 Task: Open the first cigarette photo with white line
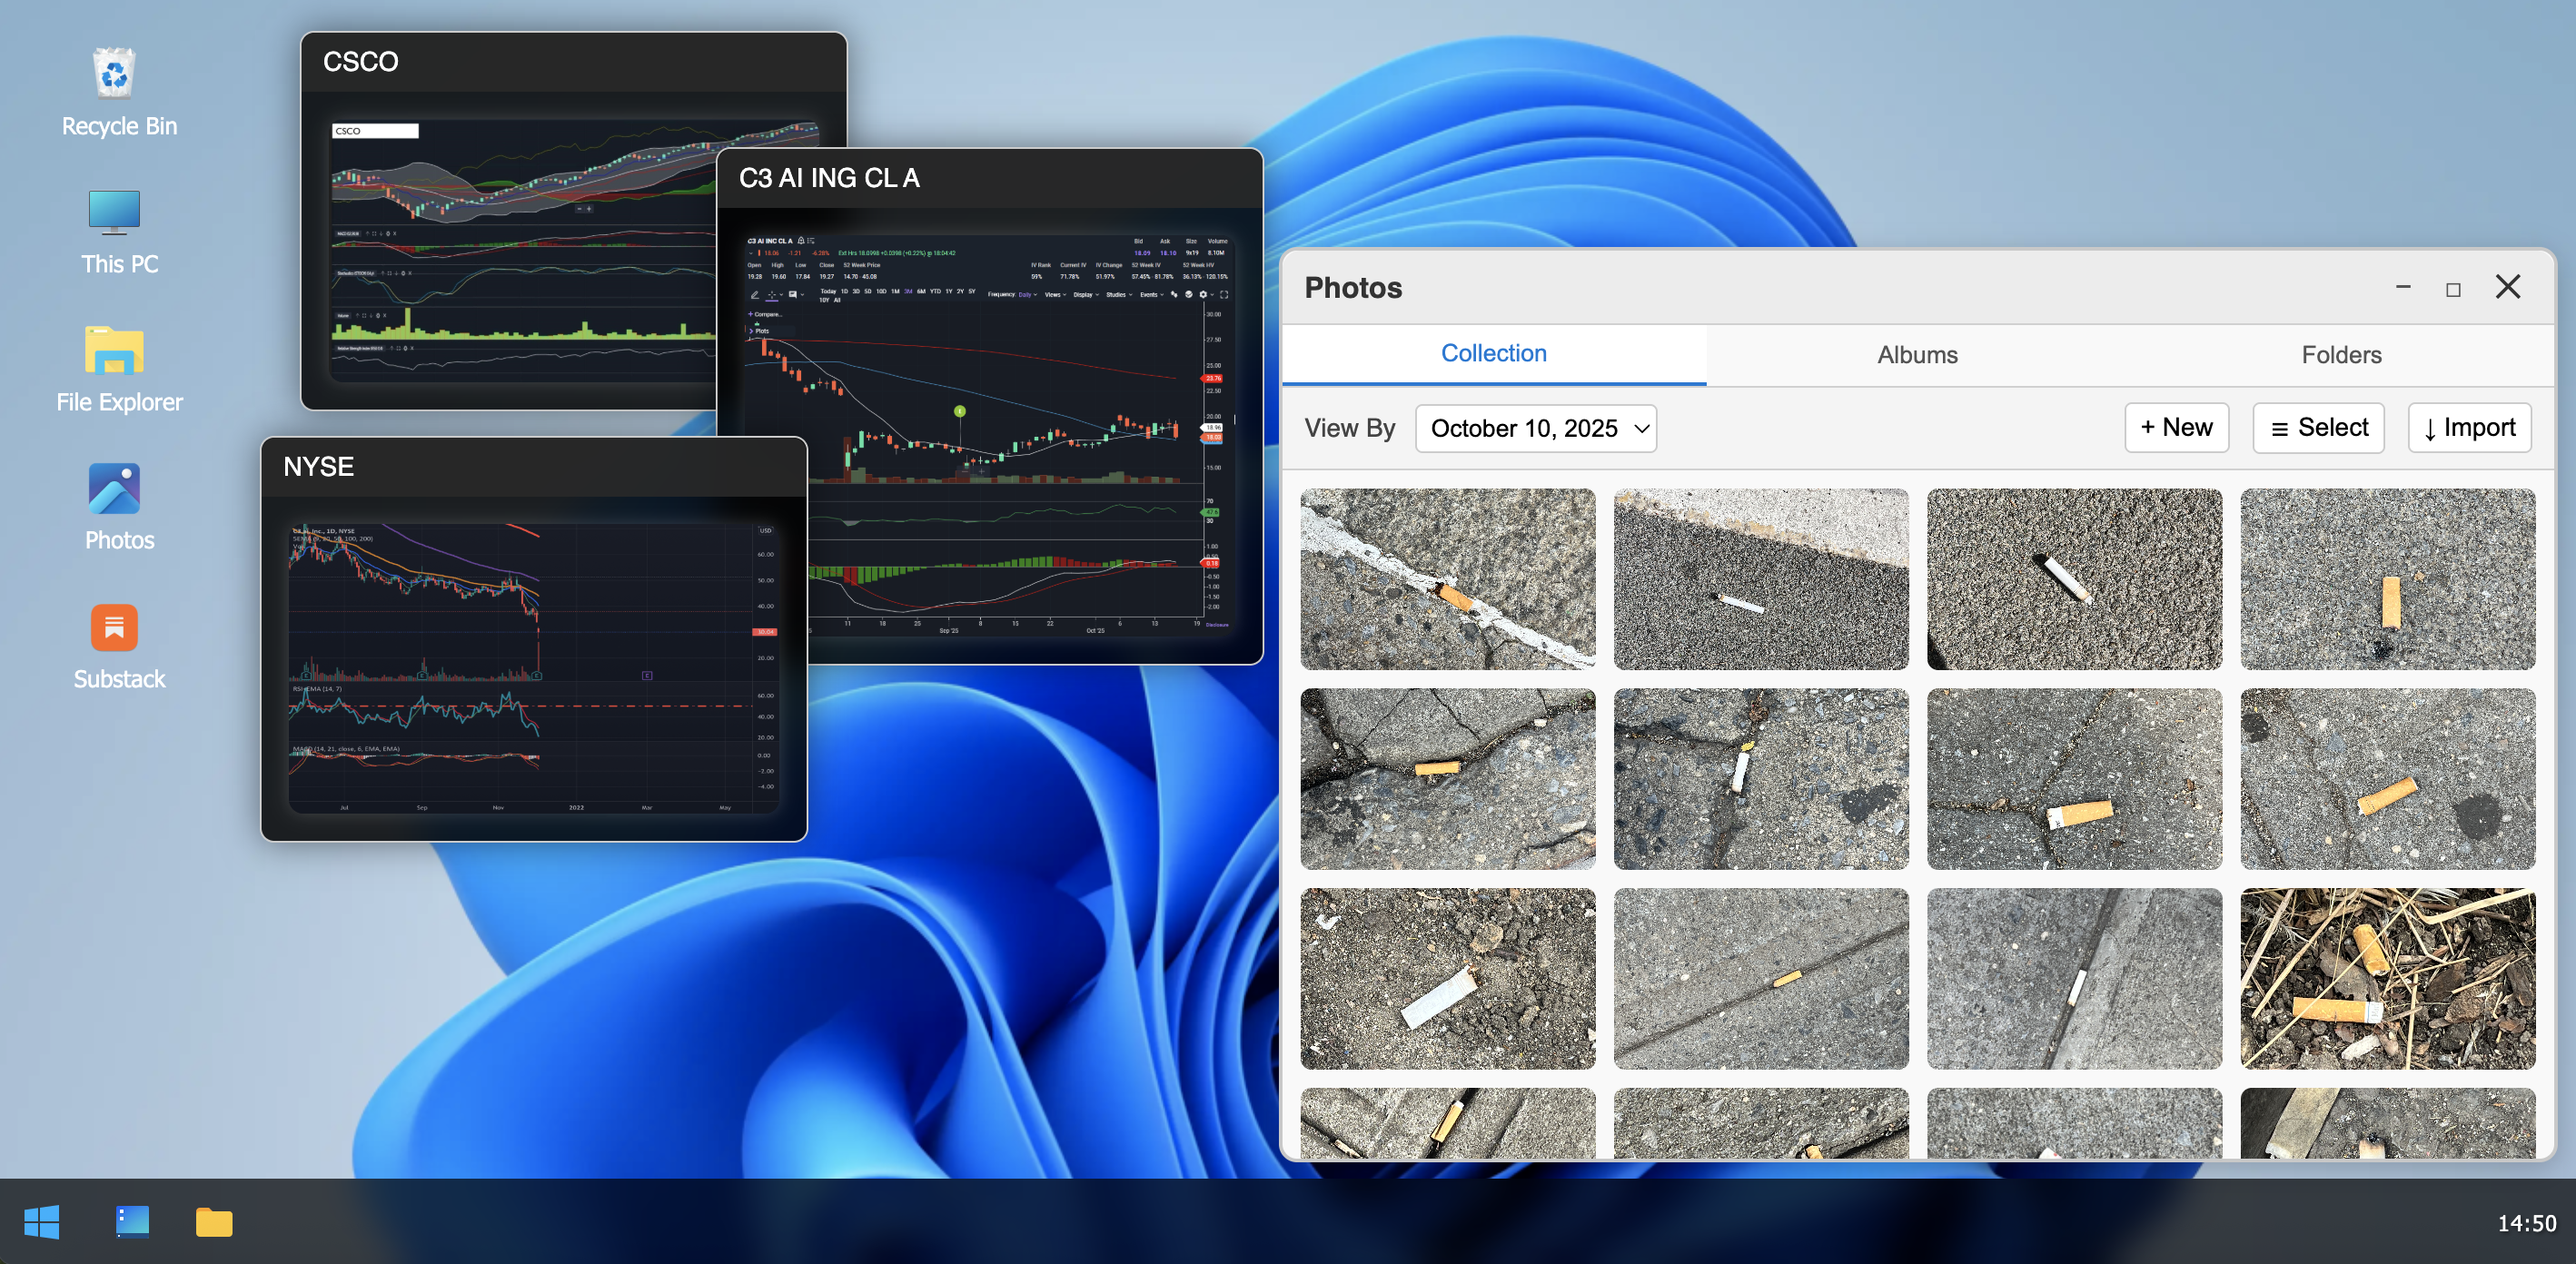click(1447, 578)
